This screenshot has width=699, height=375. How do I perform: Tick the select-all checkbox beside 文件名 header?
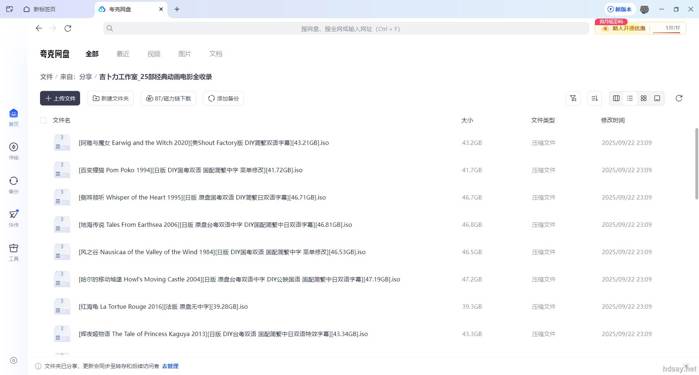tap(43, 120)
